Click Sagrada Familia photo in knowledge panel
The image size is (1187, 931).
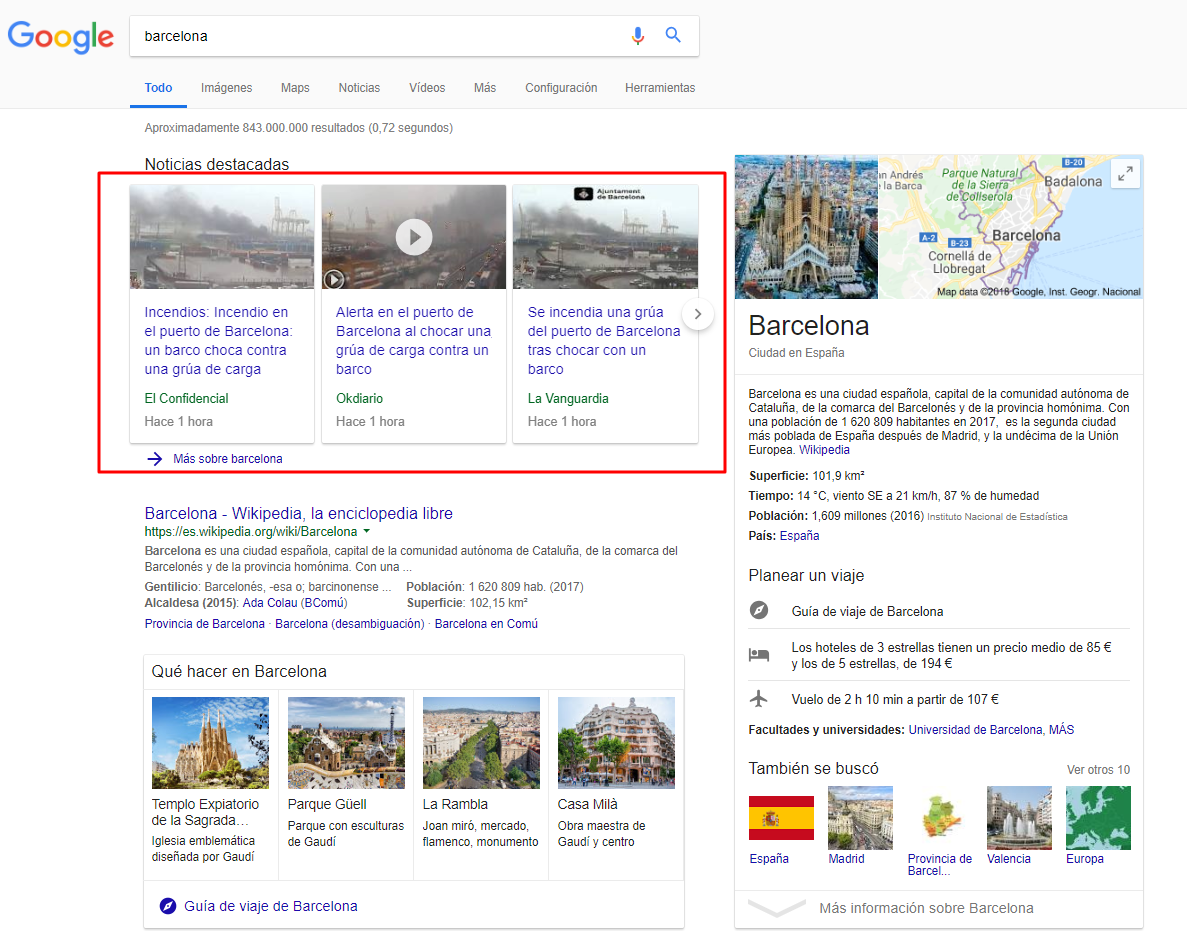806,227
